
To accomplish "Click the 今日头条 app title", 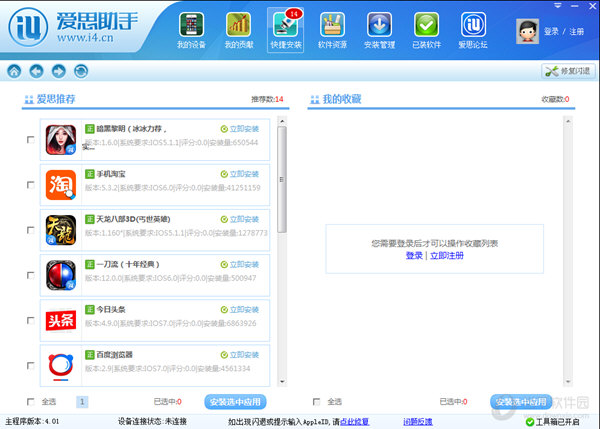I will 111,310.
